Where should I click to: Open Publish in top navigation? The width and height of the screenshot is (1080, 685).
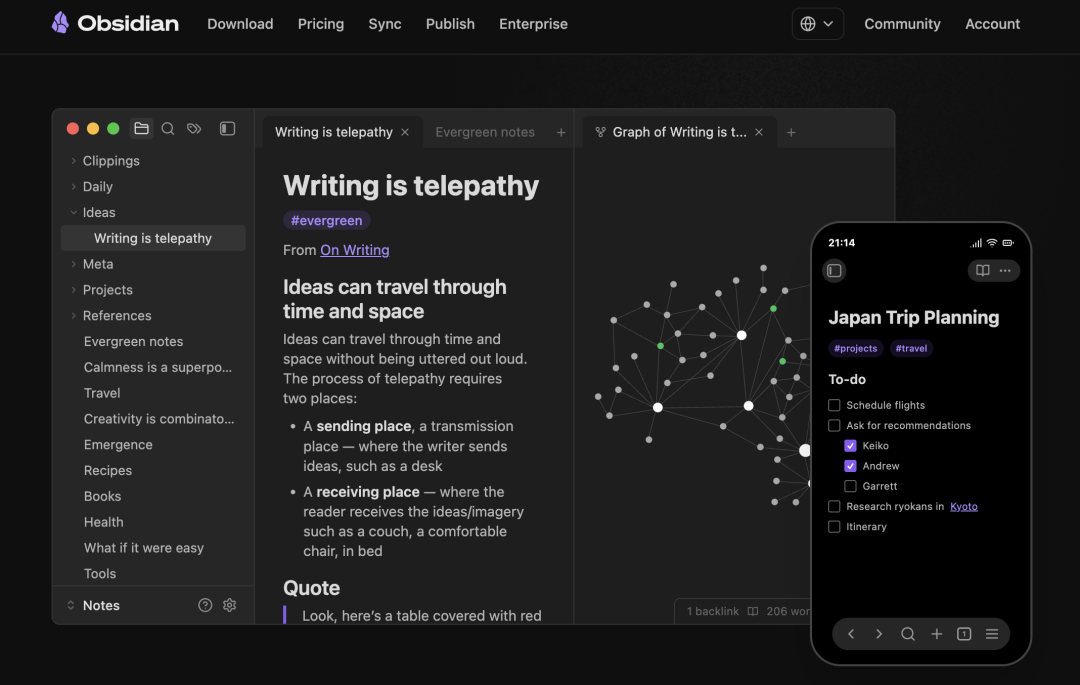(450, 24)
